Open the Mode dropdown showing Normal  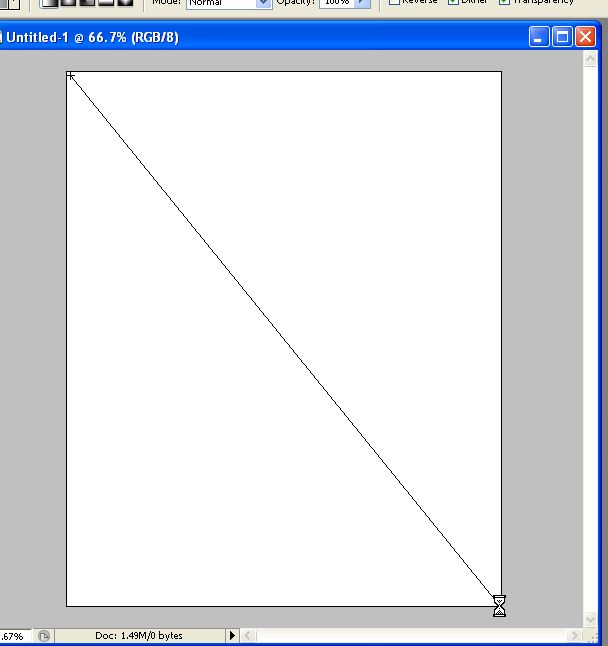pyautogui.click(x=229, y=3)
